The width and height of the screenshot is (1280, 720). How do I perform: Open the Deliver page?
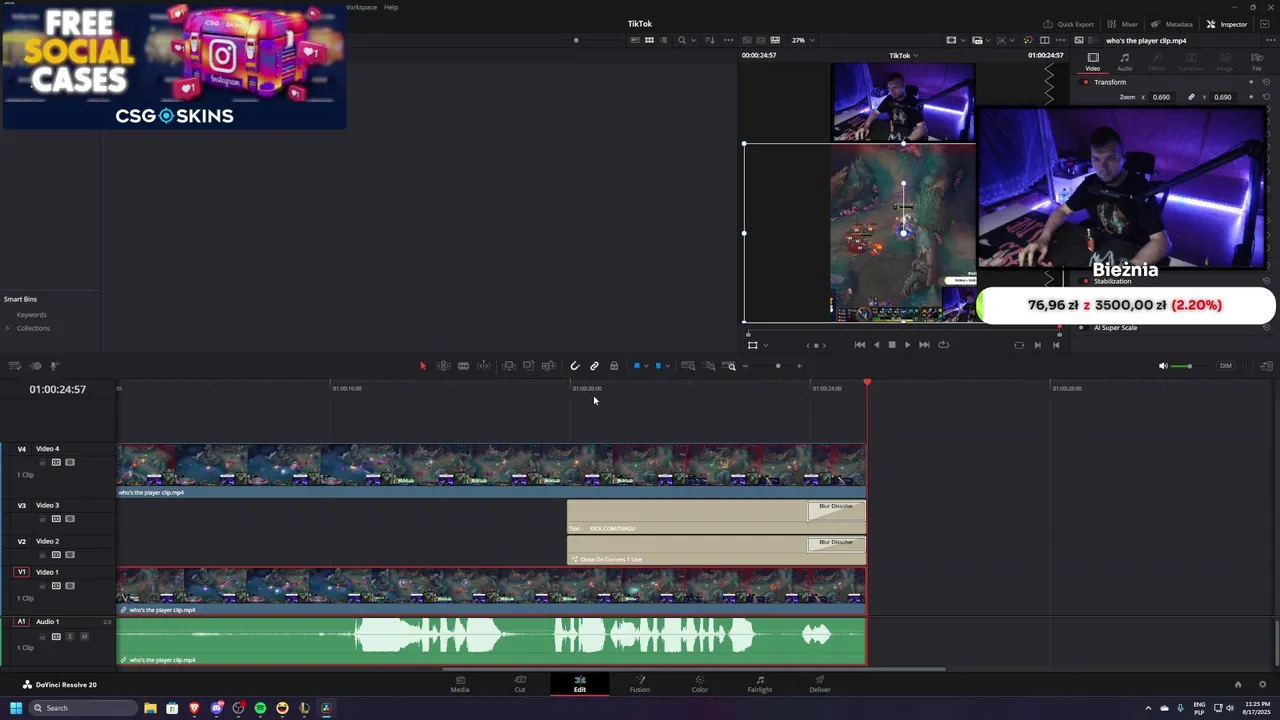tap(820, 684)
